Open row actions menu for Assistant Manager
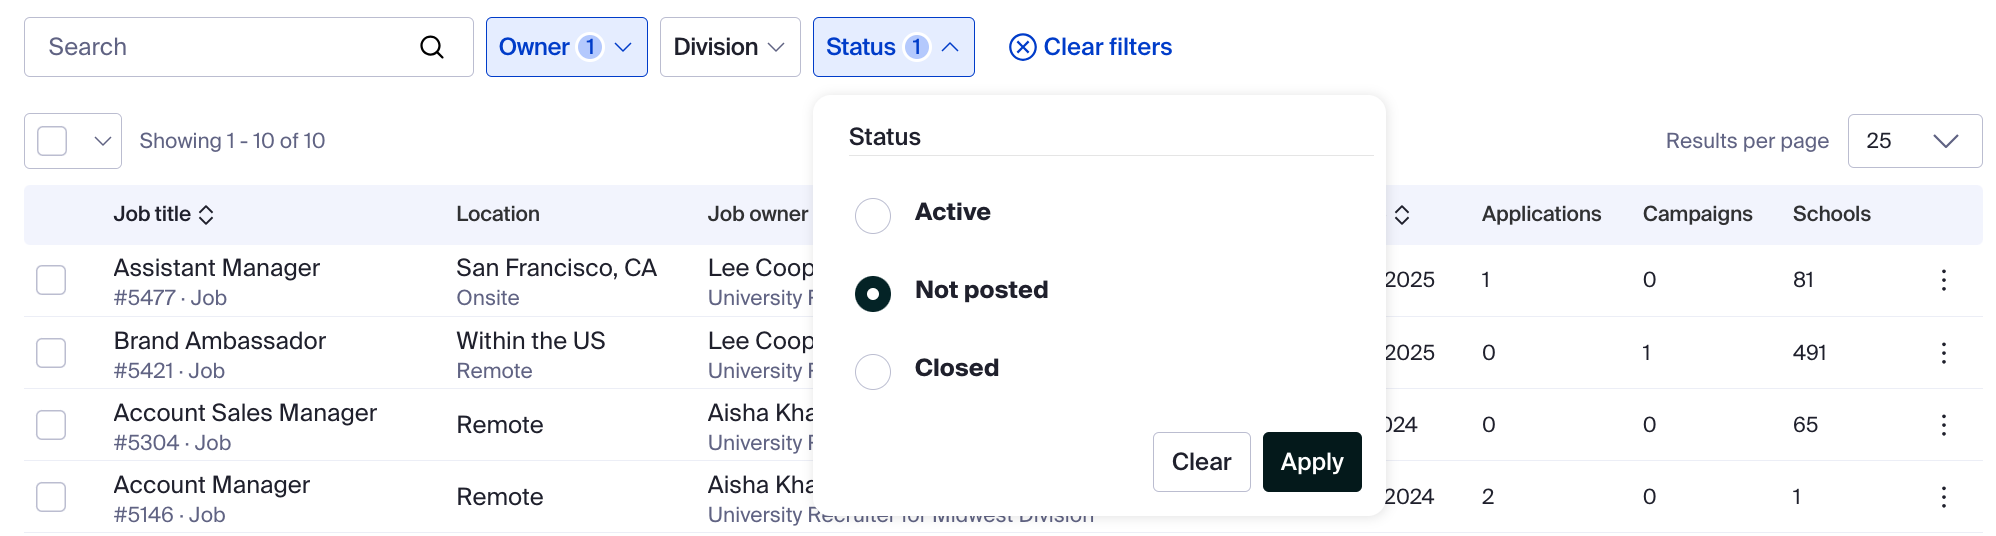Image resolution: width=1996 pixels, height=536 pixels. point(1943,280)
